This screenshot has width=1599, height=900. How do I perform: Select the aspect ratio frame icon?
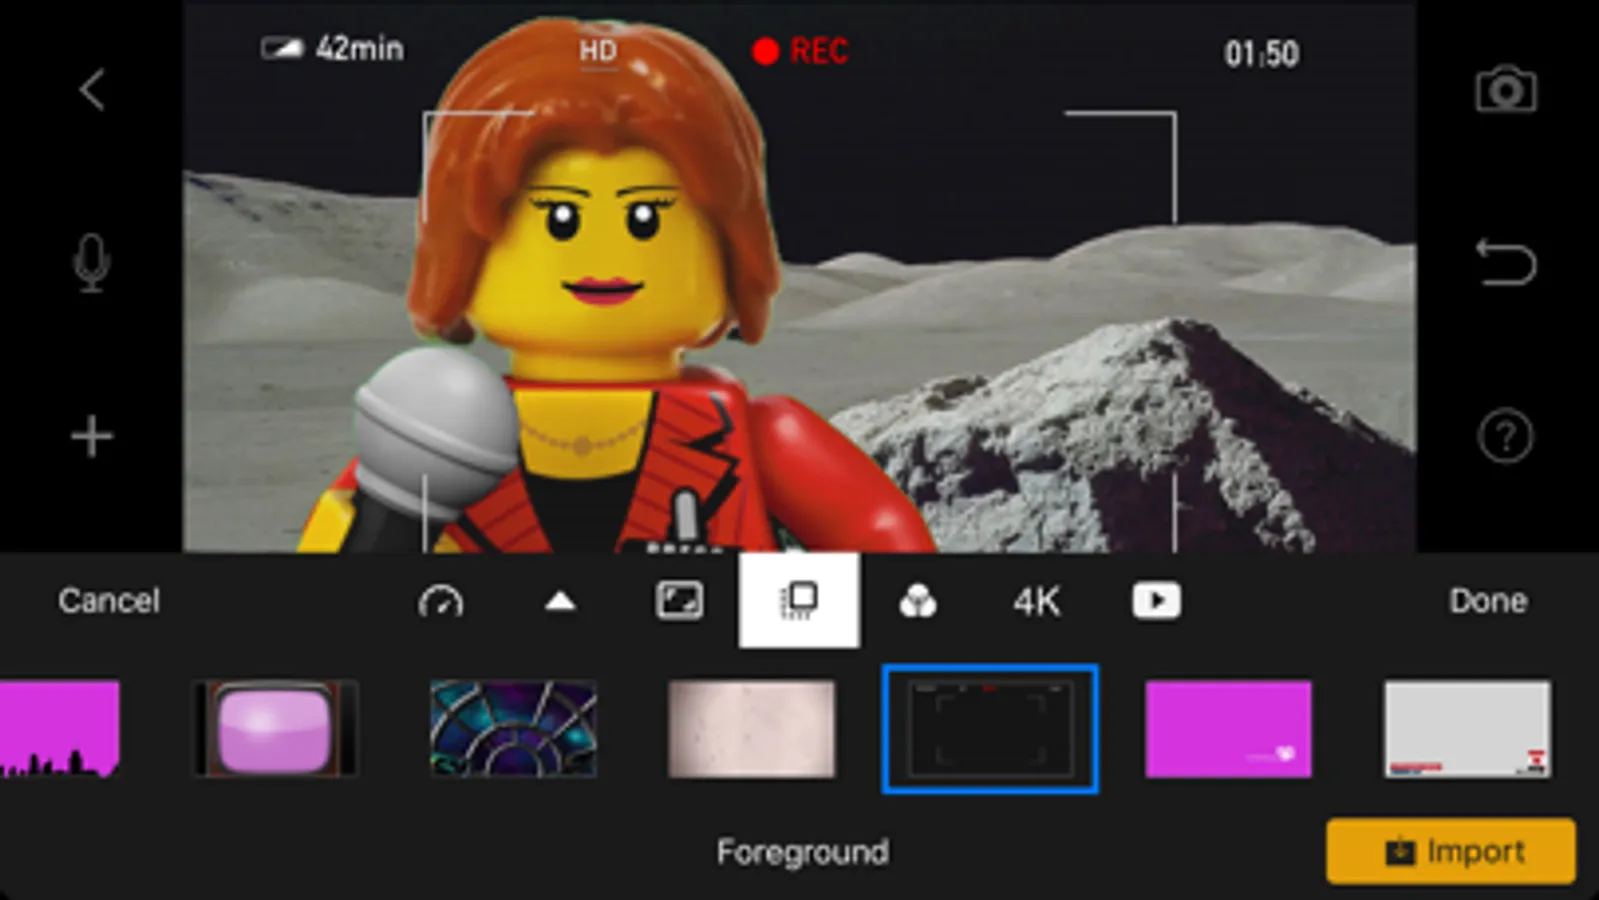(x=679, y=601)
